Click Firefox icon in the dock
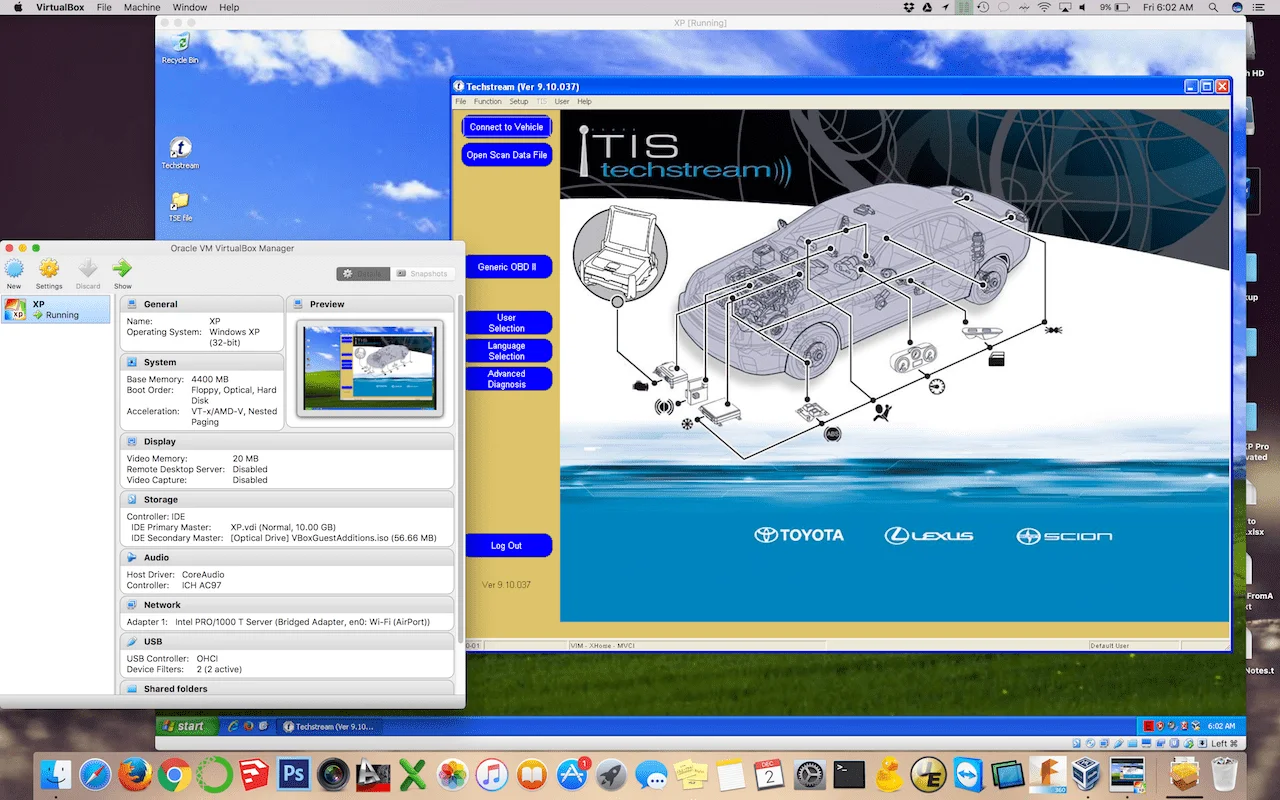 [x=134, y=774]
